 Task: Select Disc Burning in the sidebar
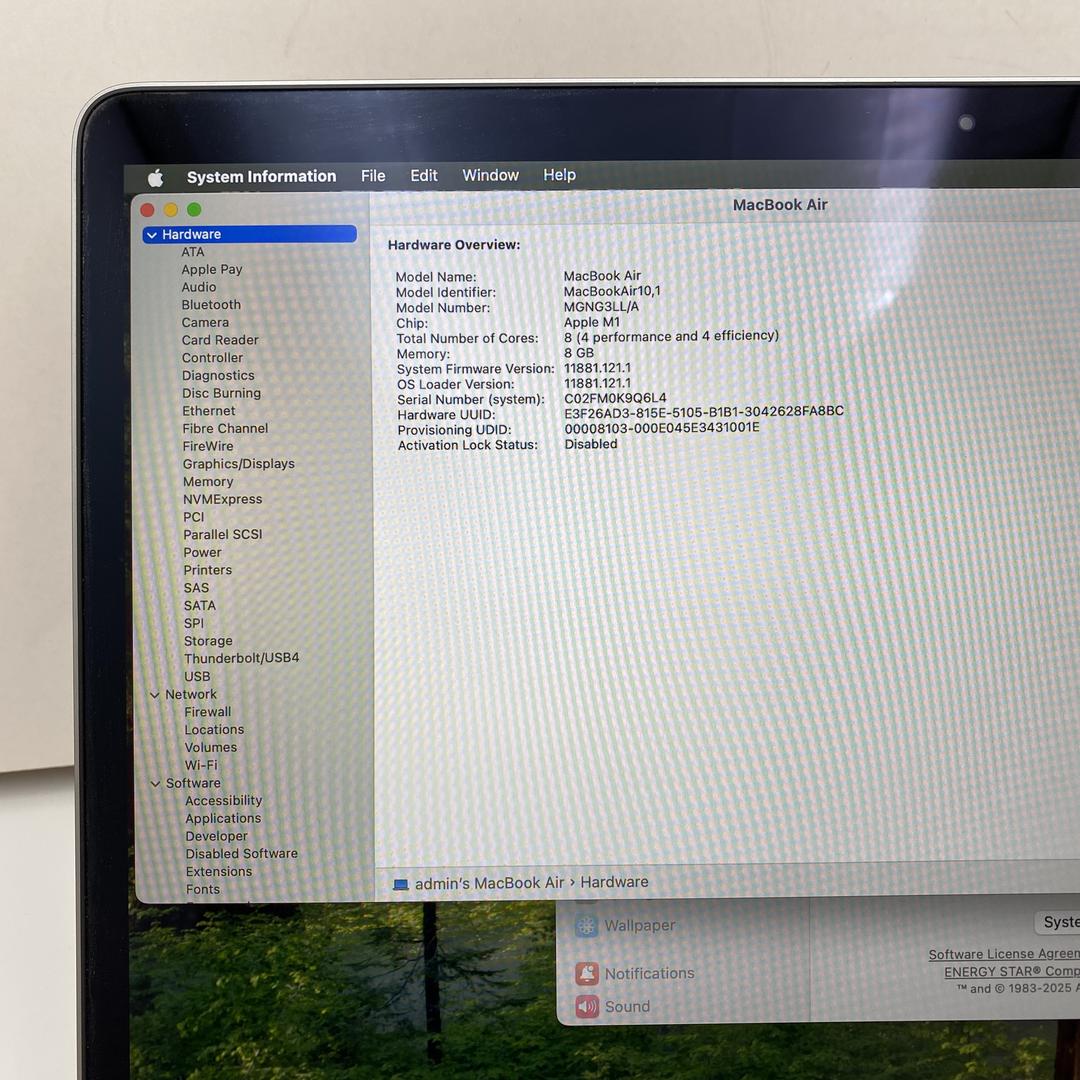click(221, 393)
